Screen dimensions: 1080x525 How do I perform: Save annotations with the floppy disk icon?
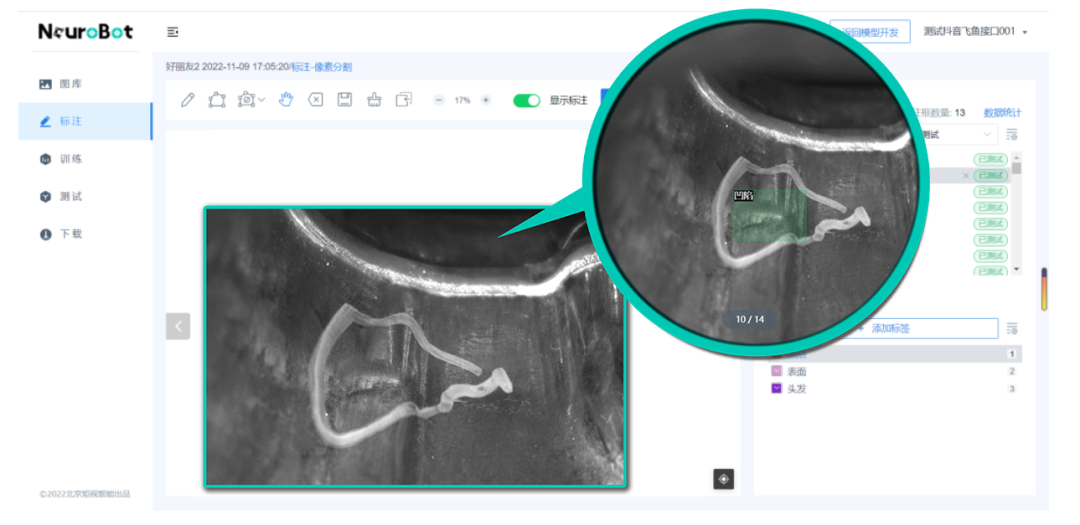pyautogui.click(x=344, y=100)
